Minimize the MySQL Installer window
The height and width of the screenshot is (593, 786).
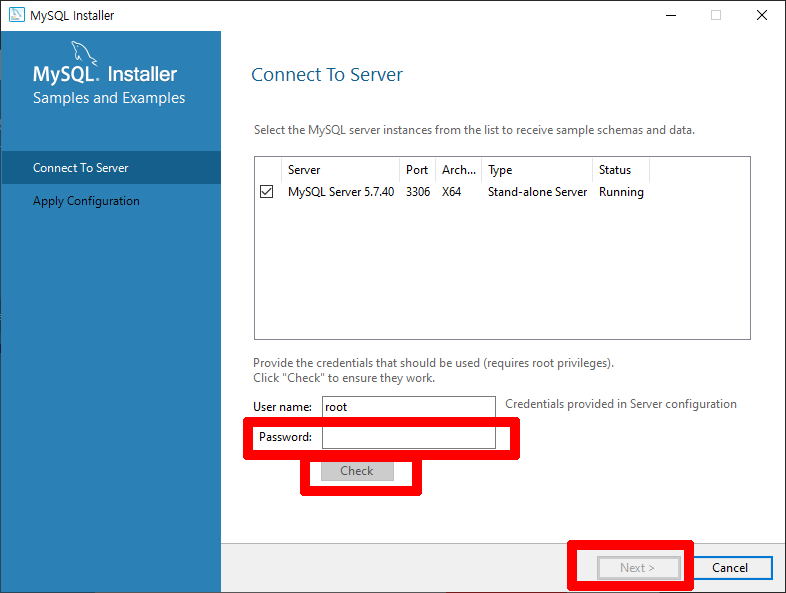point(671,15)
